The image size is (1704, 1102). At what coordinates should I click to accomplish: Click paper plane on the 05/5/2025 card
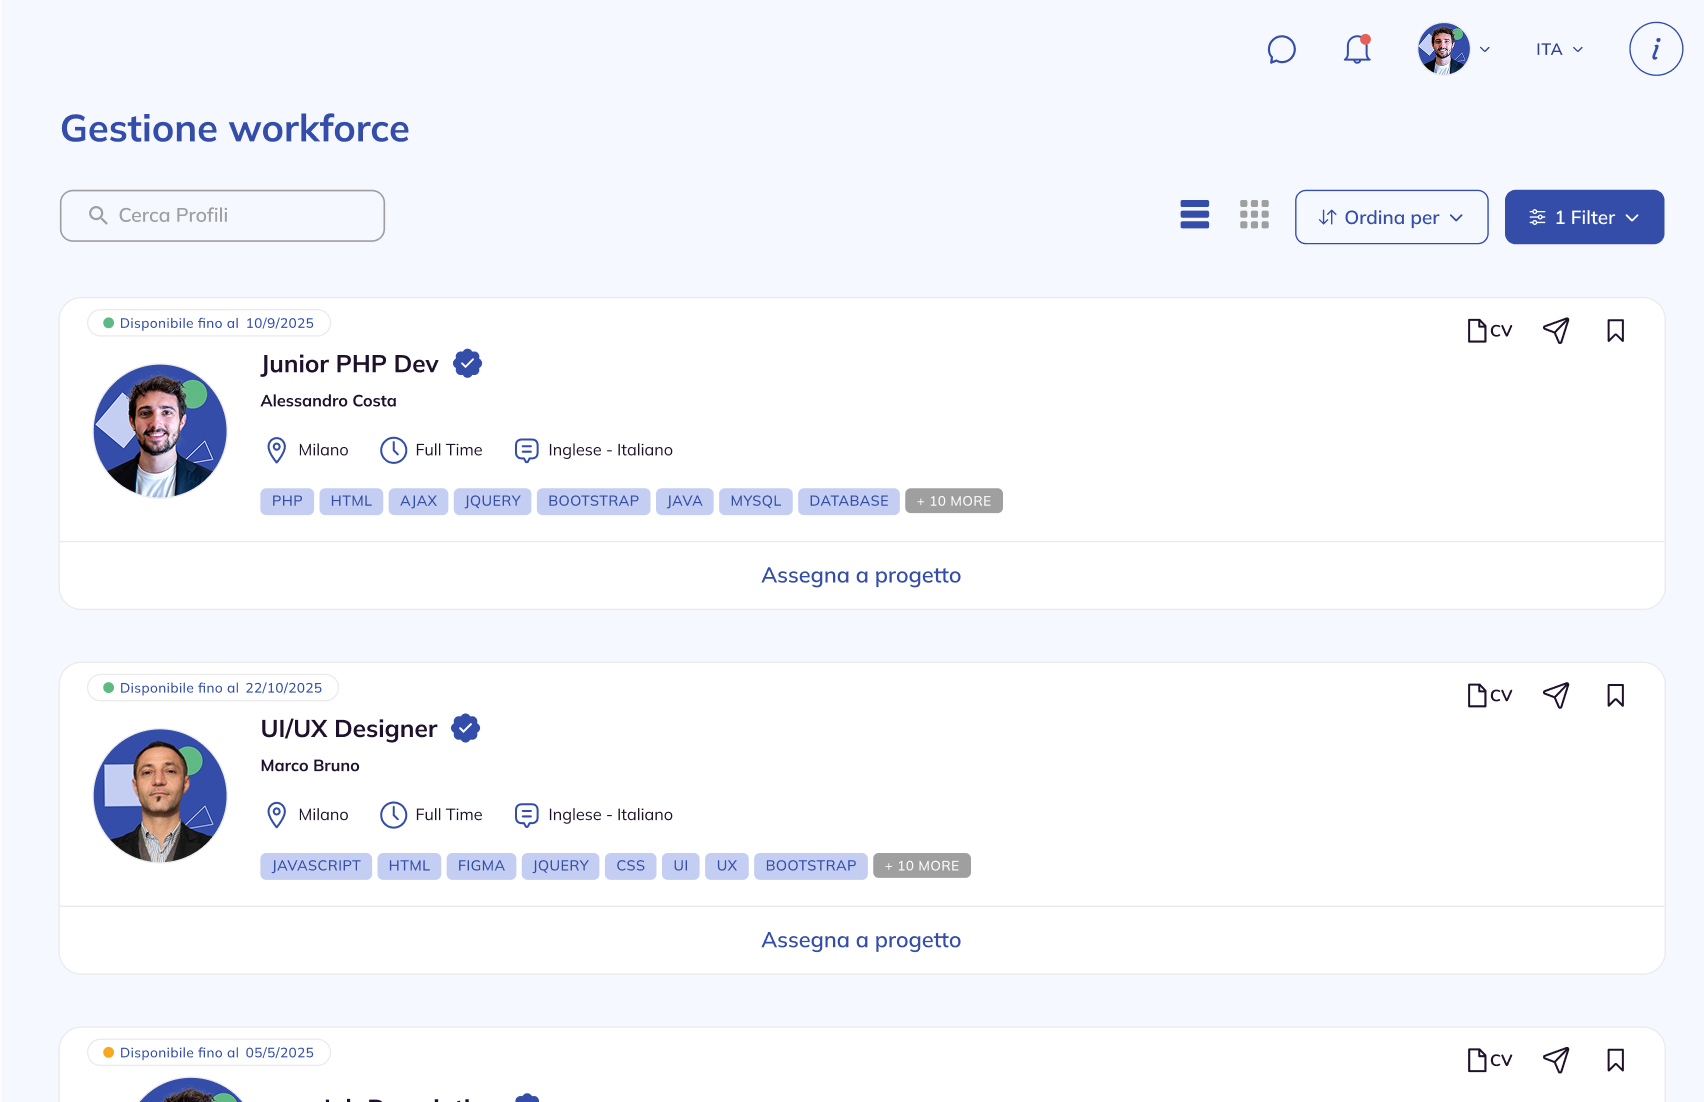point(1556,1061)
